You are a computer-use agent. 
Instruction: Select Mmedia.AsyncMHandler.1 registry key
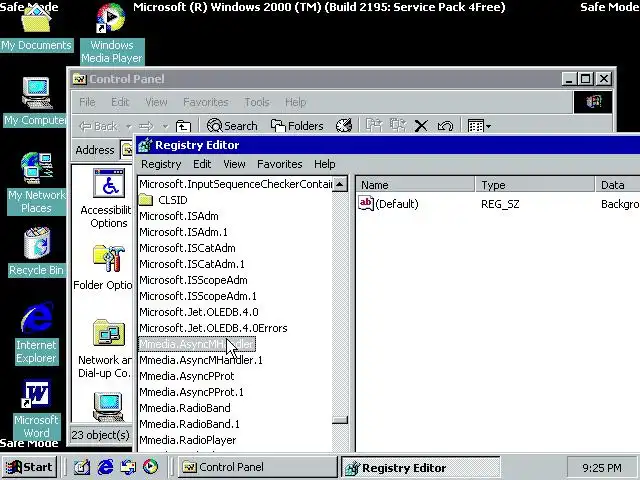point(201,360)
